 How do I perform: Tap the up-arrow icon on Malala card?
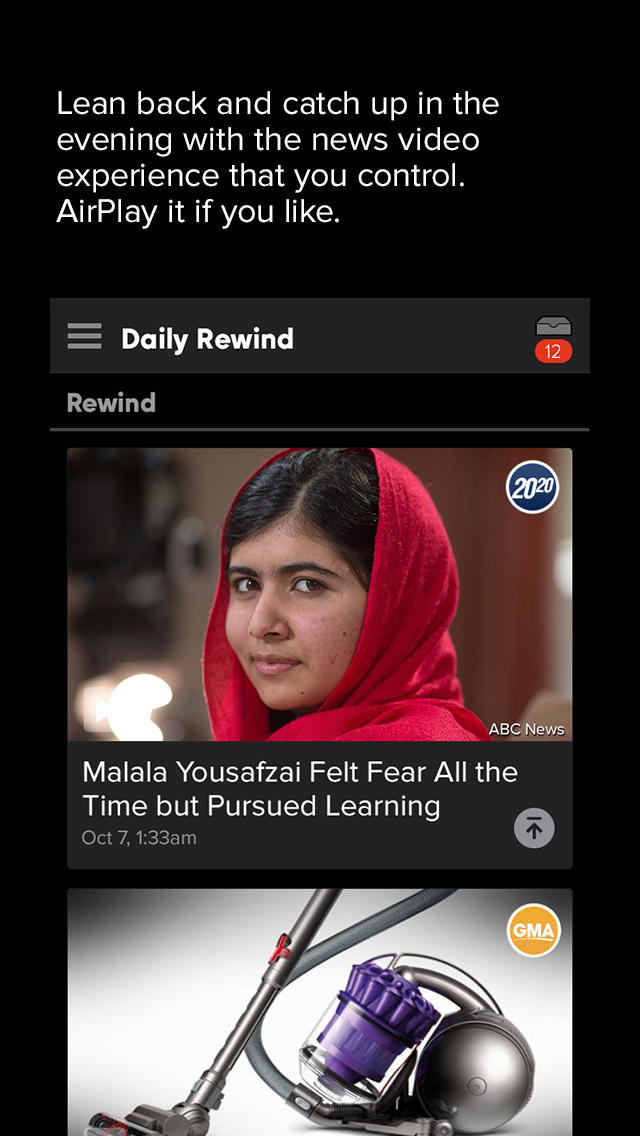(x=534, y=828)
